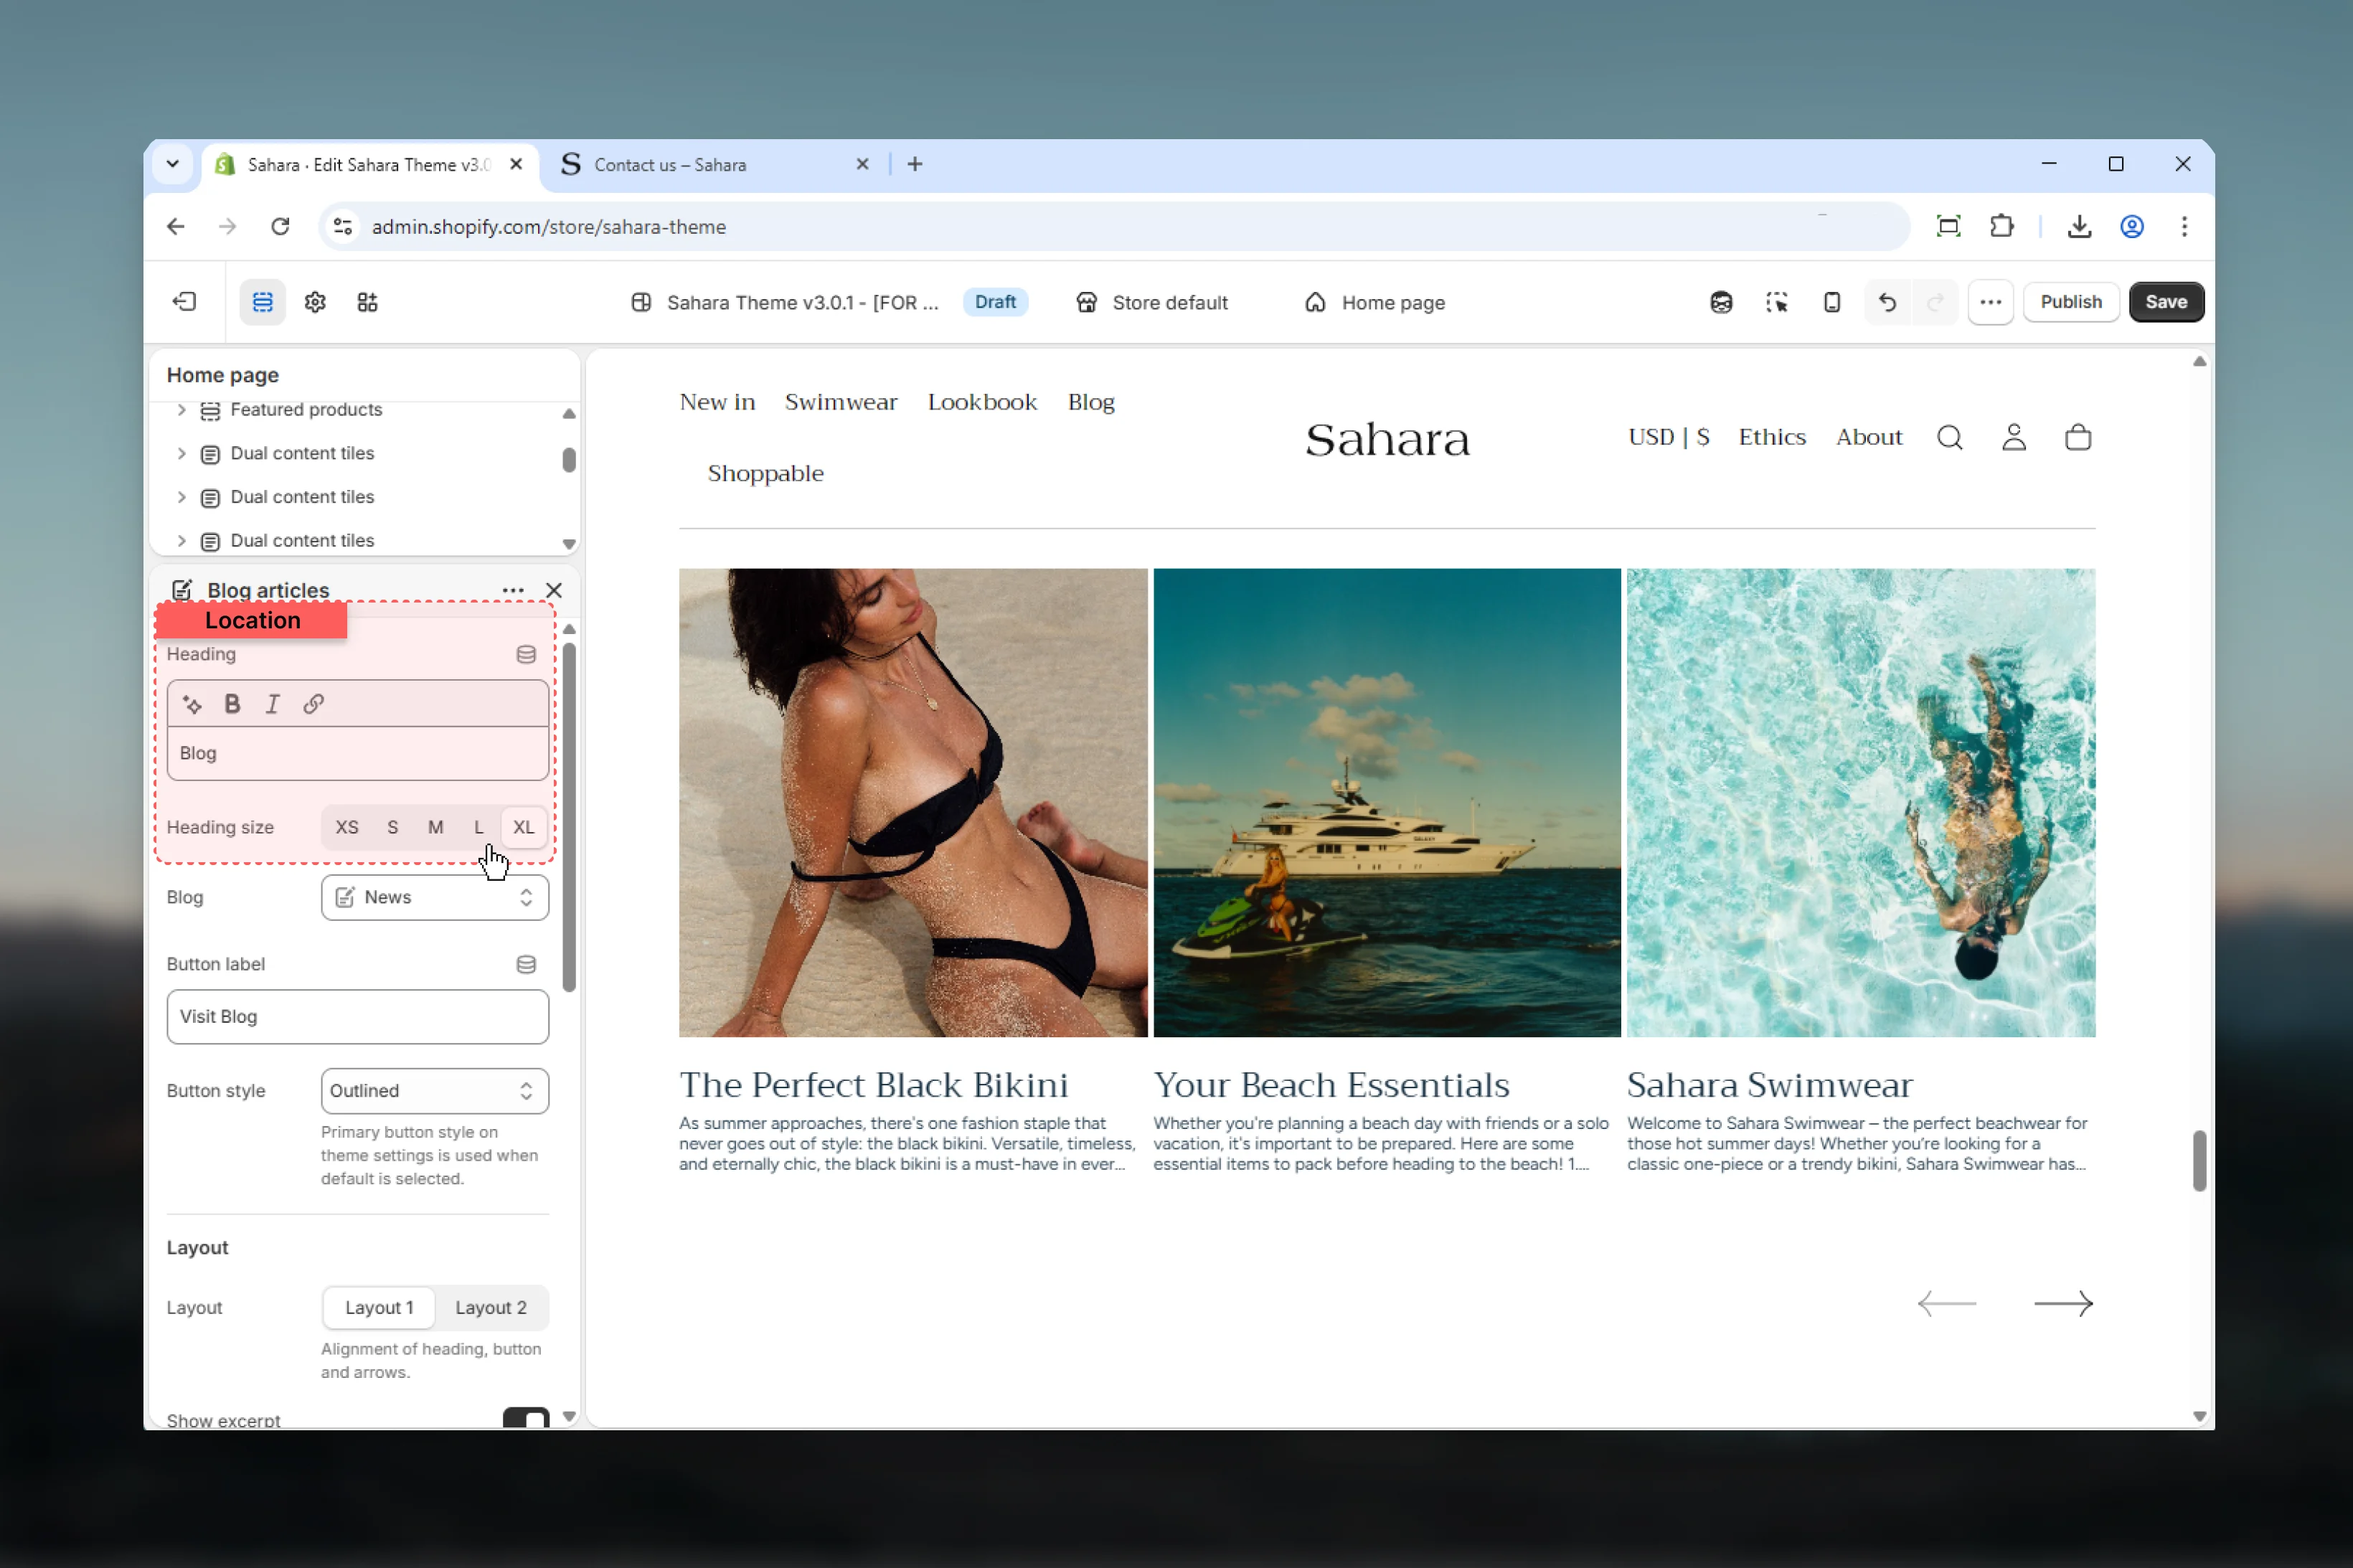Redo the last change
This screenshot has width=2353, height=1568.
[x=1935, y=302]
